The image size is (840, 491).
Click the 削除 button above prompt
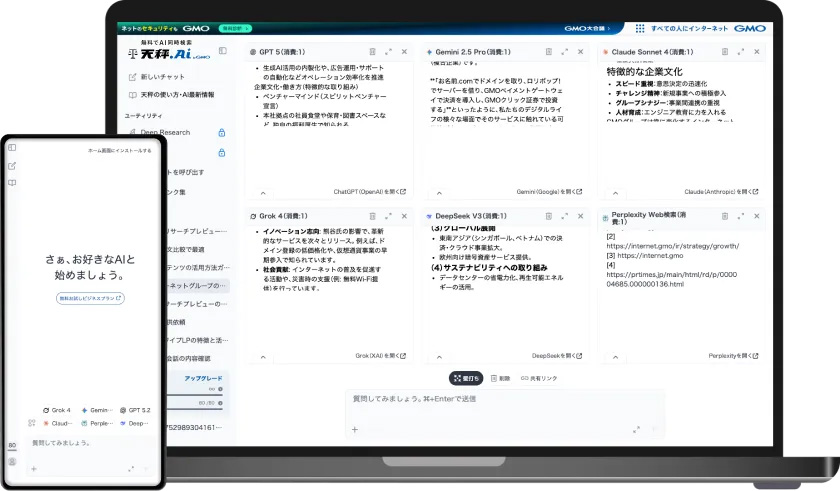(500, 378)
